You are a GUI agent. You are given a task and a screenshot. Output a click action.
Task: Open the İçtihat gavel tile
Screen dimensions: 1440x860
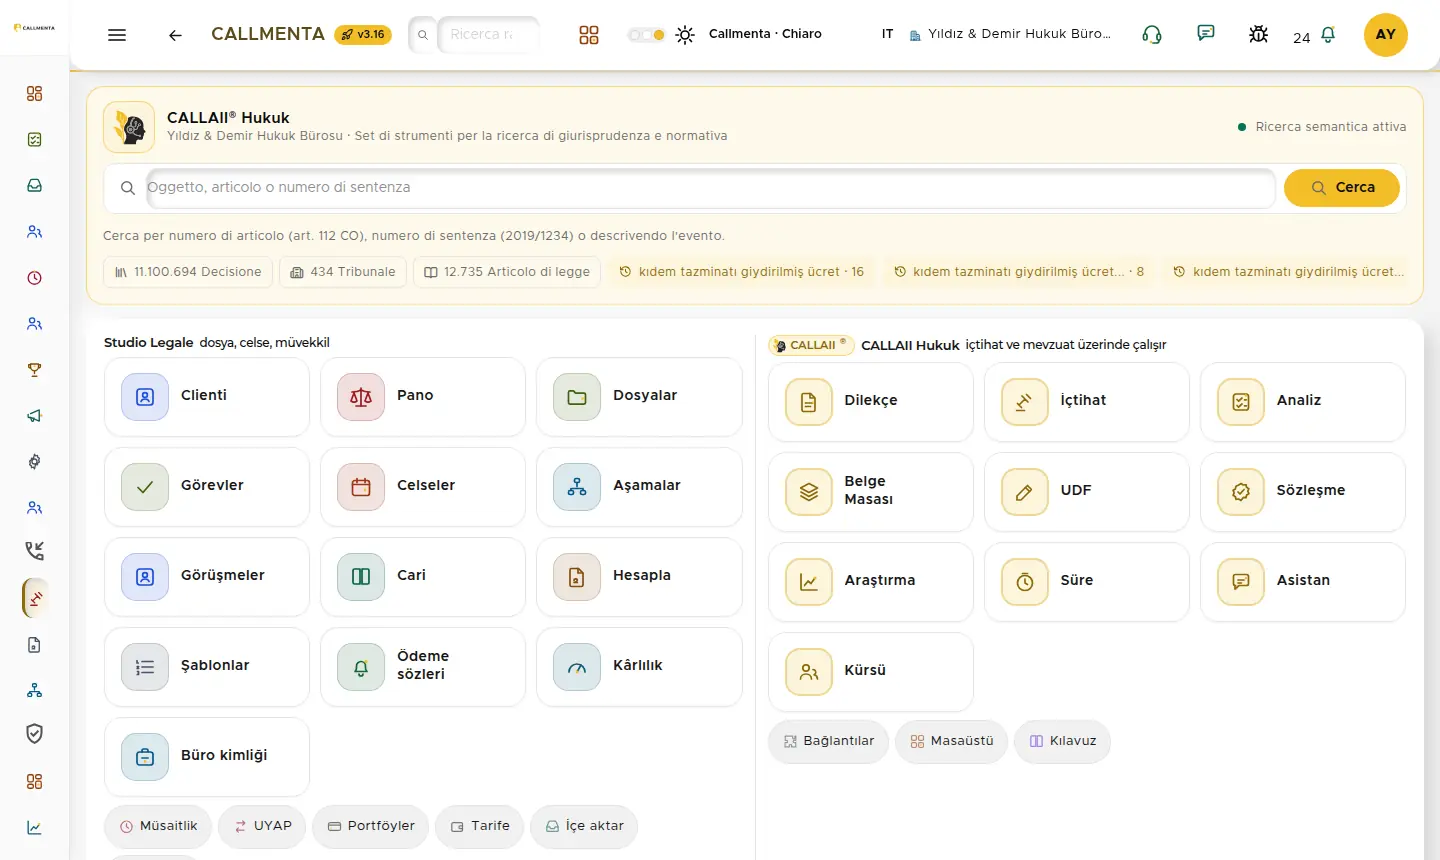click(1087, 401)
